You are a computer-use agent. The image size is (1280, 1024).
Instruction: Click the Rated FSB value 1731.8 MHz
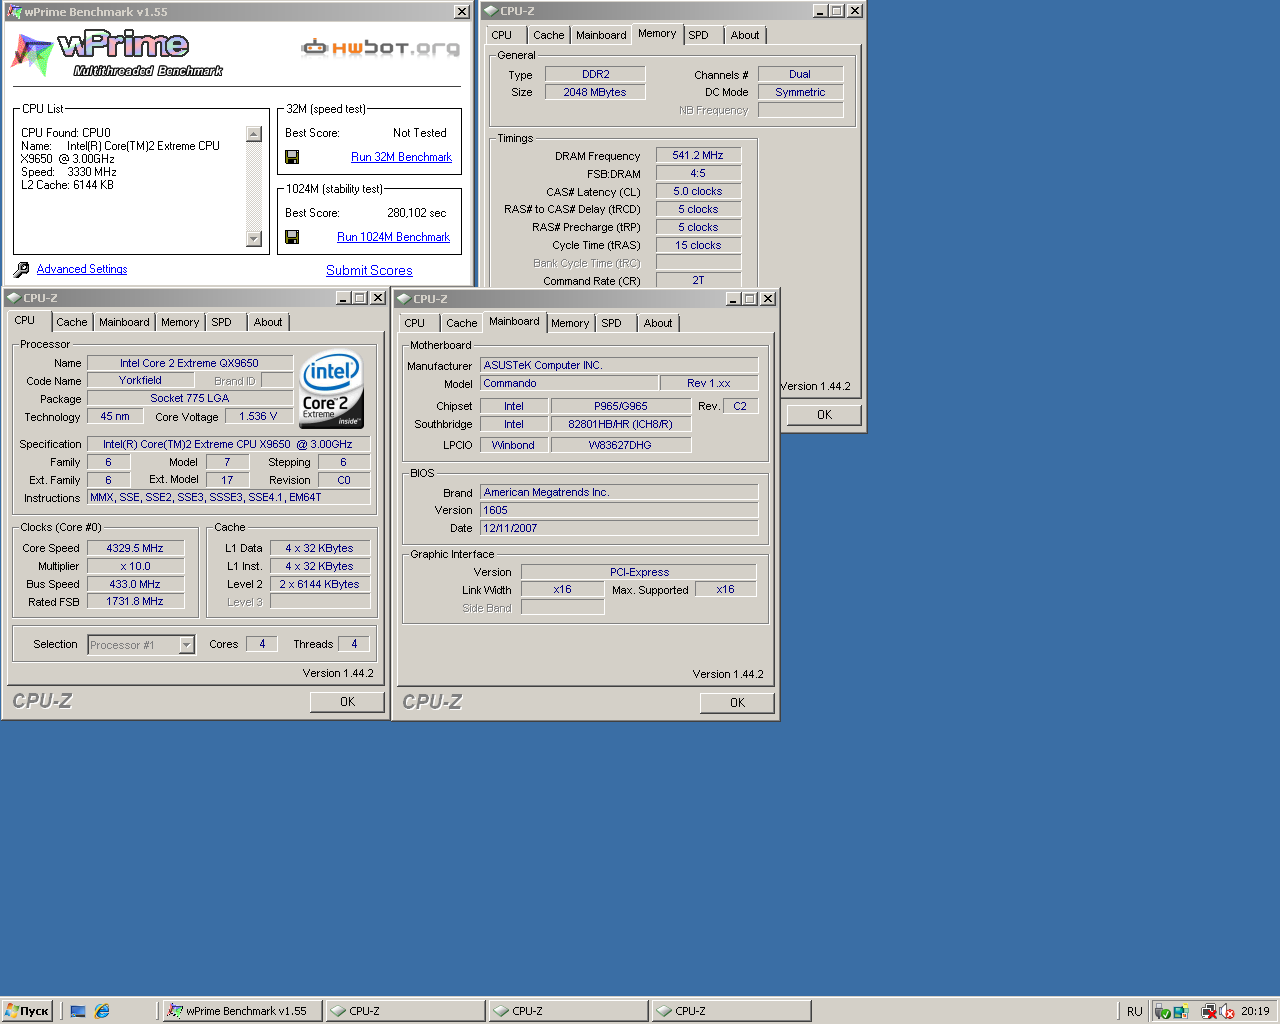[135, 602]
